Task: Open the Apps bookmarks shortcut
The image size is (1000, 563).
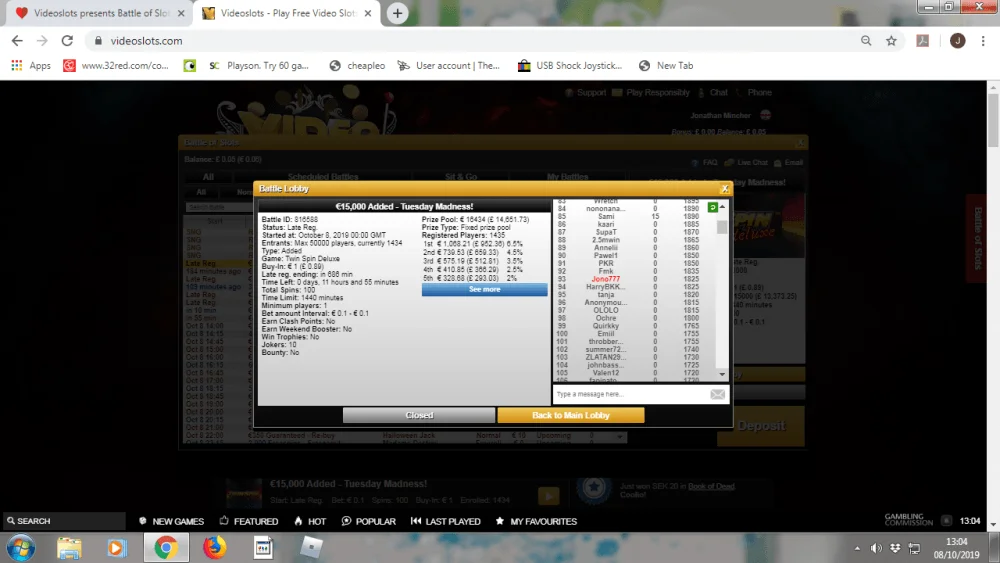Action: click(x=31, y=66)
